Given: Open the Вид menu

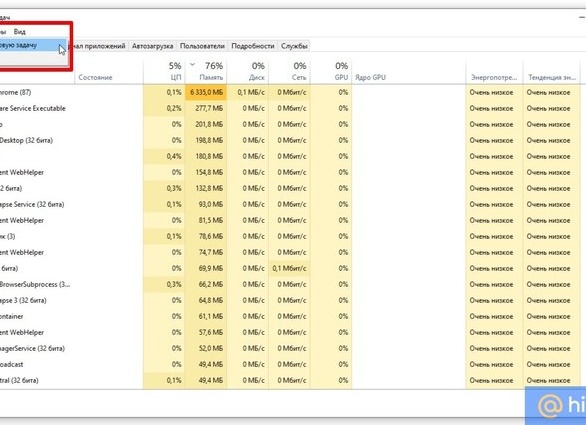Looking at the screenshot, I should pyautogui.click(x=19, y=32).
